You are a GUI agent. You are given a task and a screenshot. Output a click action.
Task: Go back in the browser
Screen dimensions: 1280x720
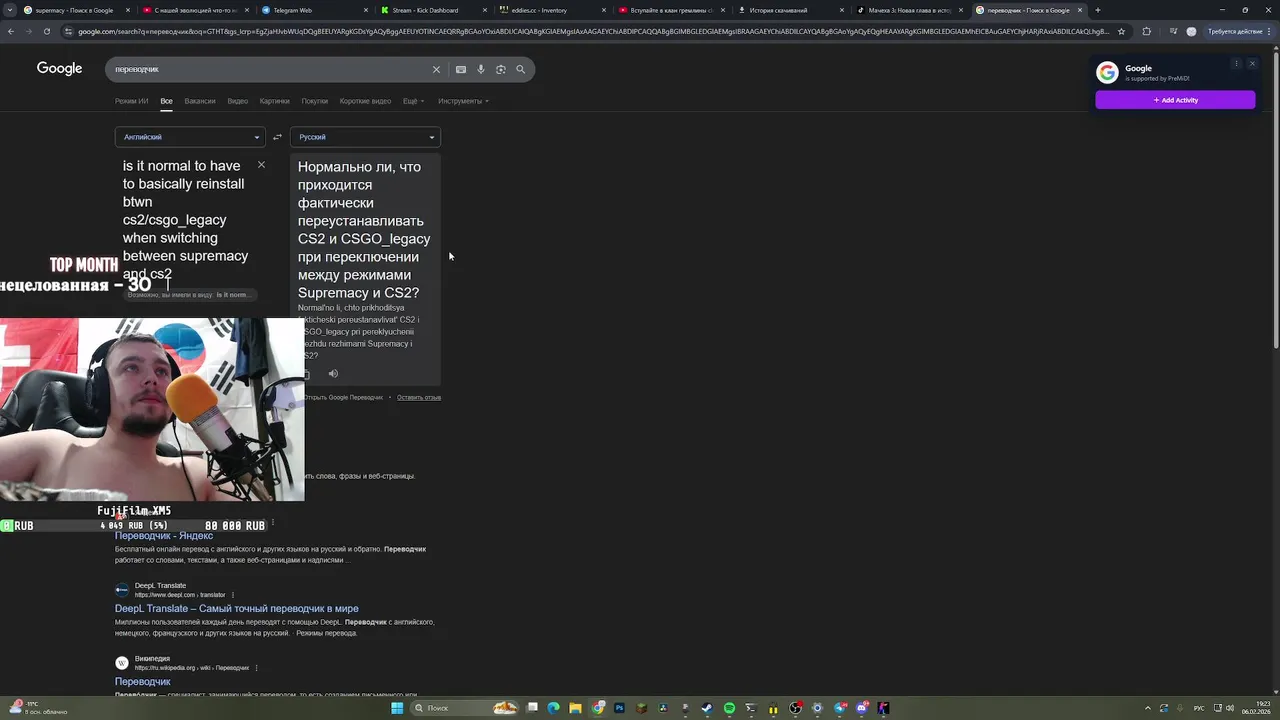point(11,31)
